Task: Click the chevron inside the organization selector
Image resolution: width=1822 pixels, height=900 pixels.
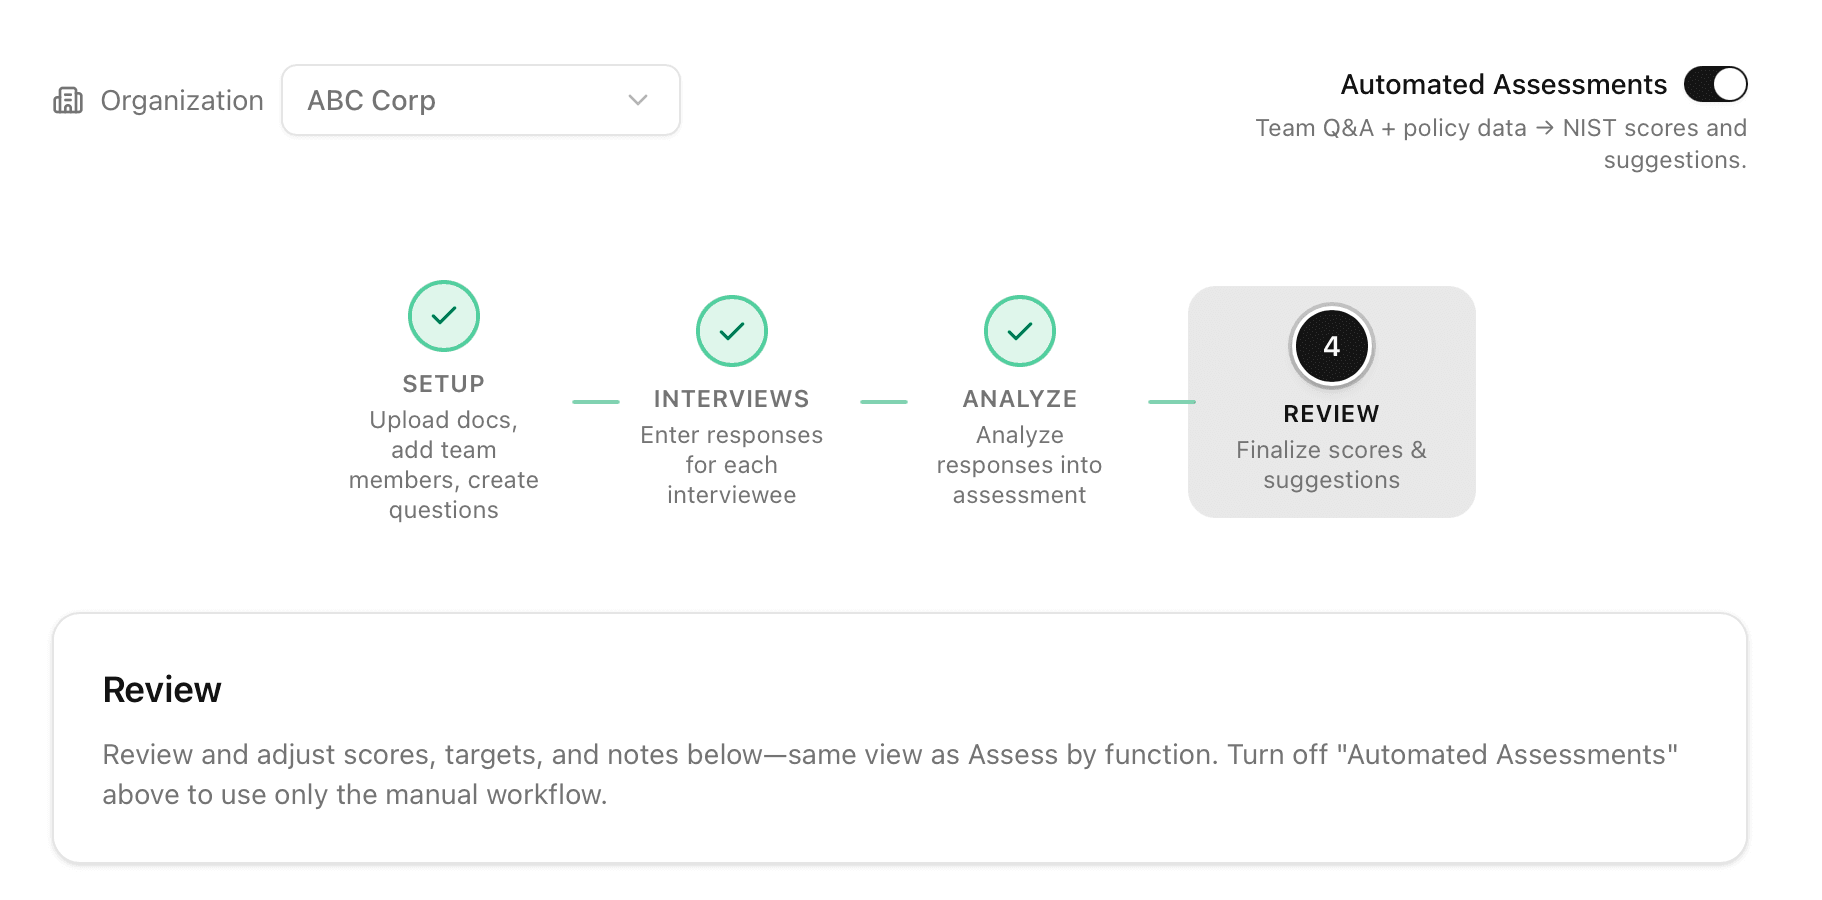Action: click(x=637, y=99)
